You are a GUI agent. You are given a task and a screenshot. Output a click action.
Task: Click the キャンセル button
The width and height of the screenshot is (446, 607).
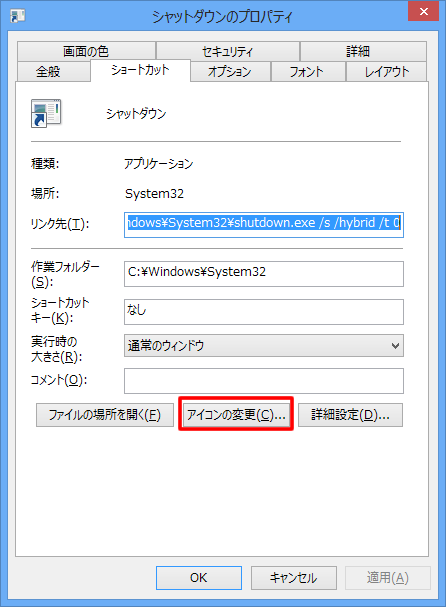(293, 578)
